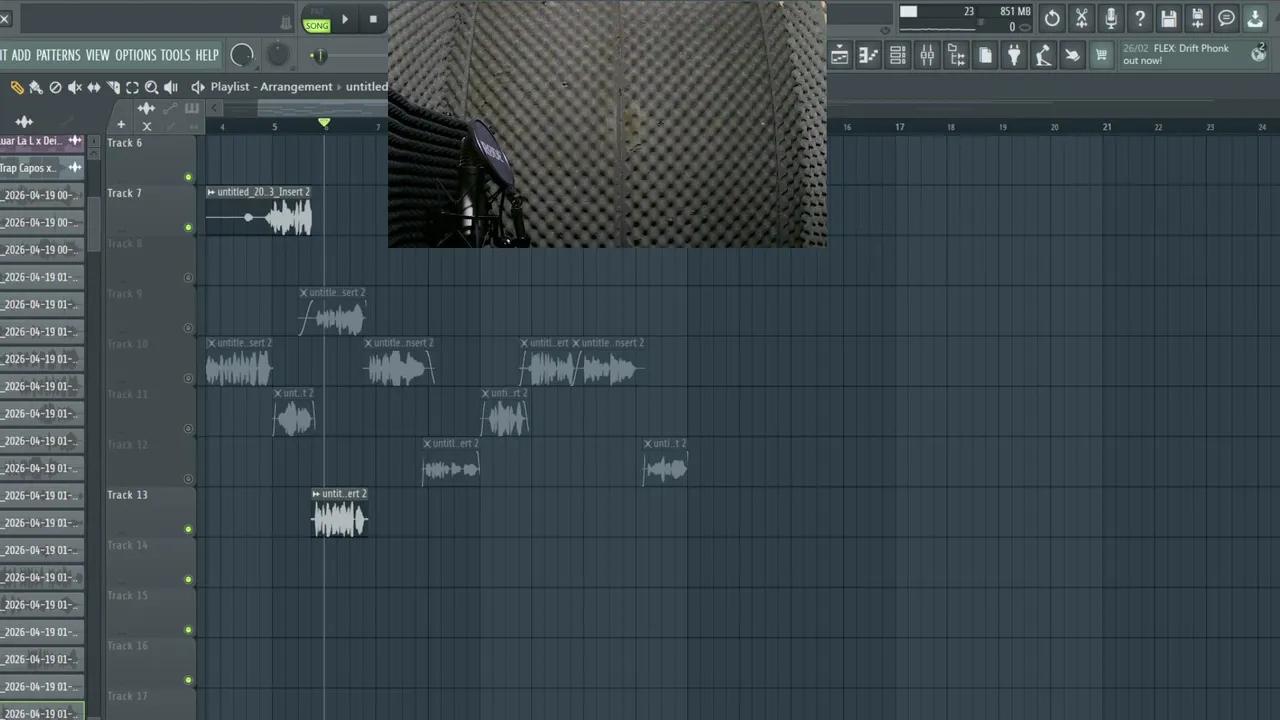The height and width of the screenshot is (720, 1280).
Task: Select the Mute tool in playlist toolbar
Action: click(74, 87)
